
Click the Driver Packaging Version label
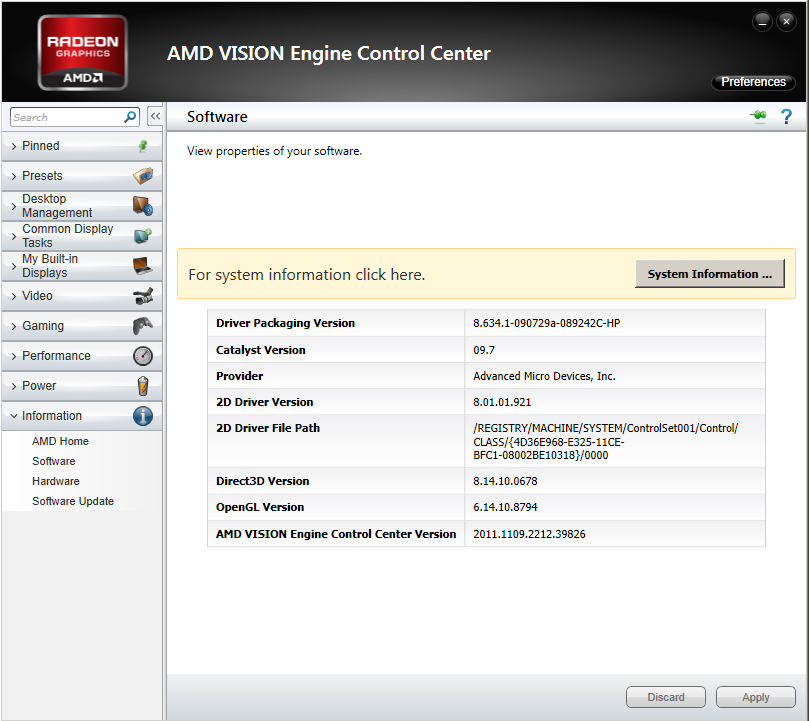tap(285, 323)
